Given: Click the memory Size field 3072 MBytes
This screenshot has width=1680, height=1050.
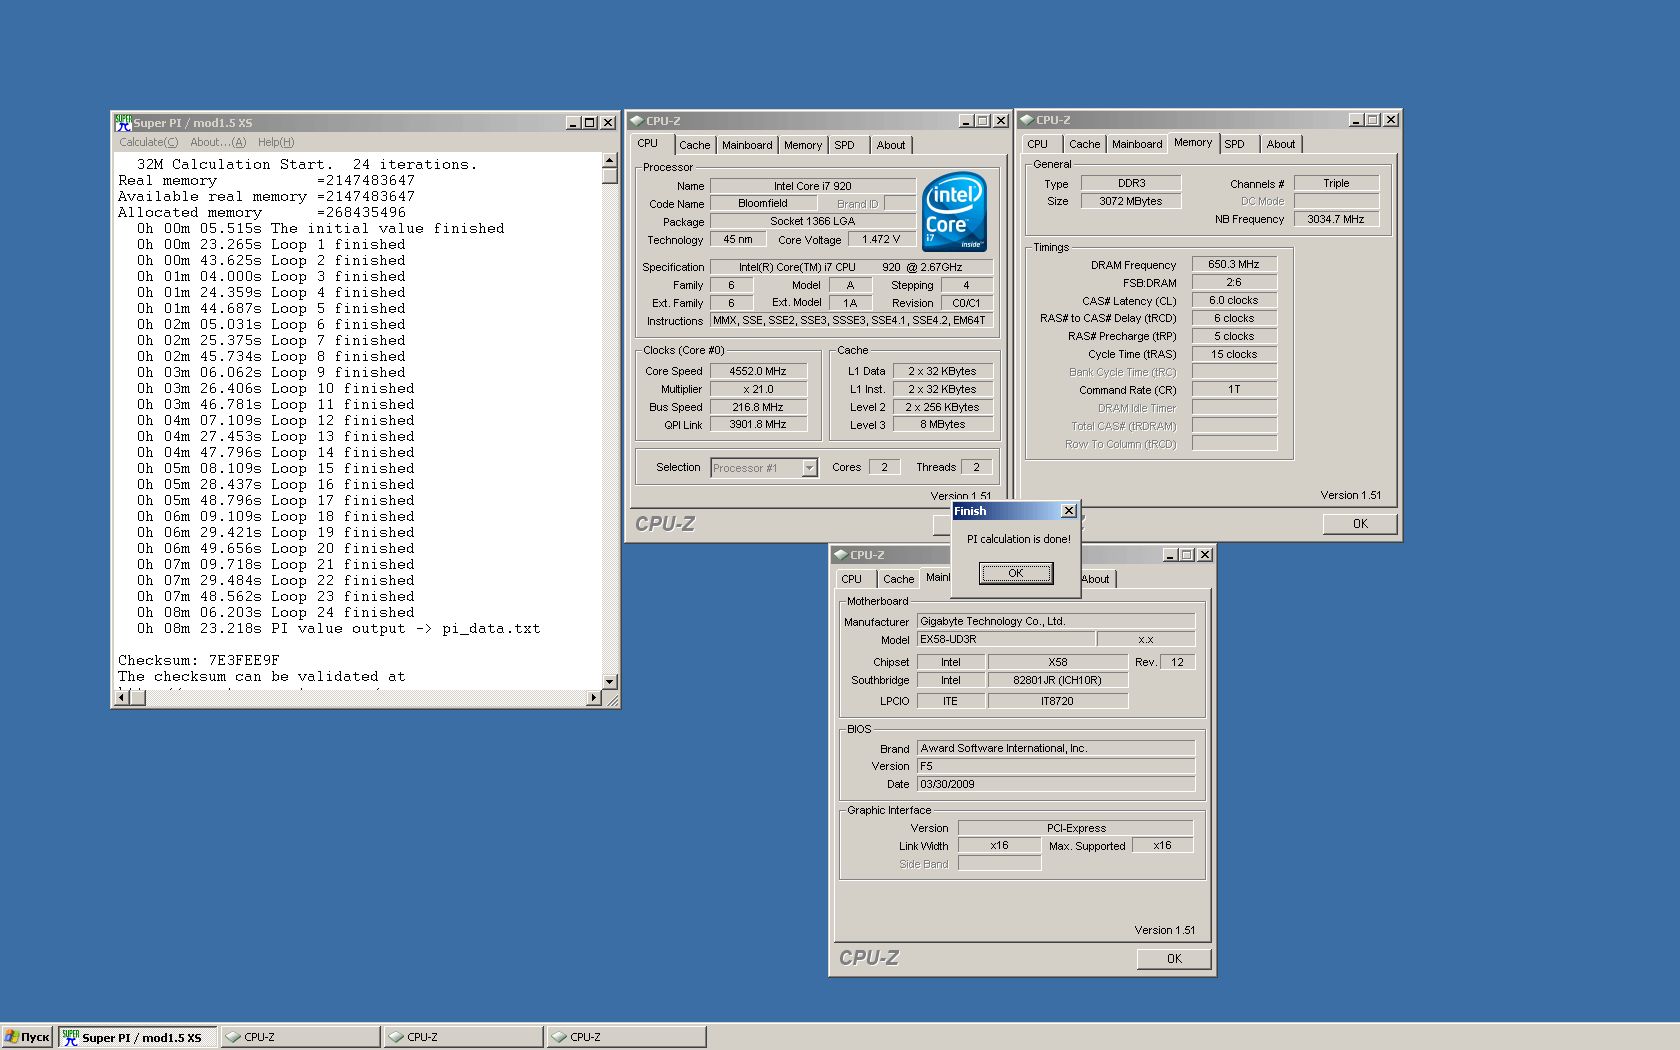Looking at the screenshot, I should pyautogui.click(x=1131, y=202).
